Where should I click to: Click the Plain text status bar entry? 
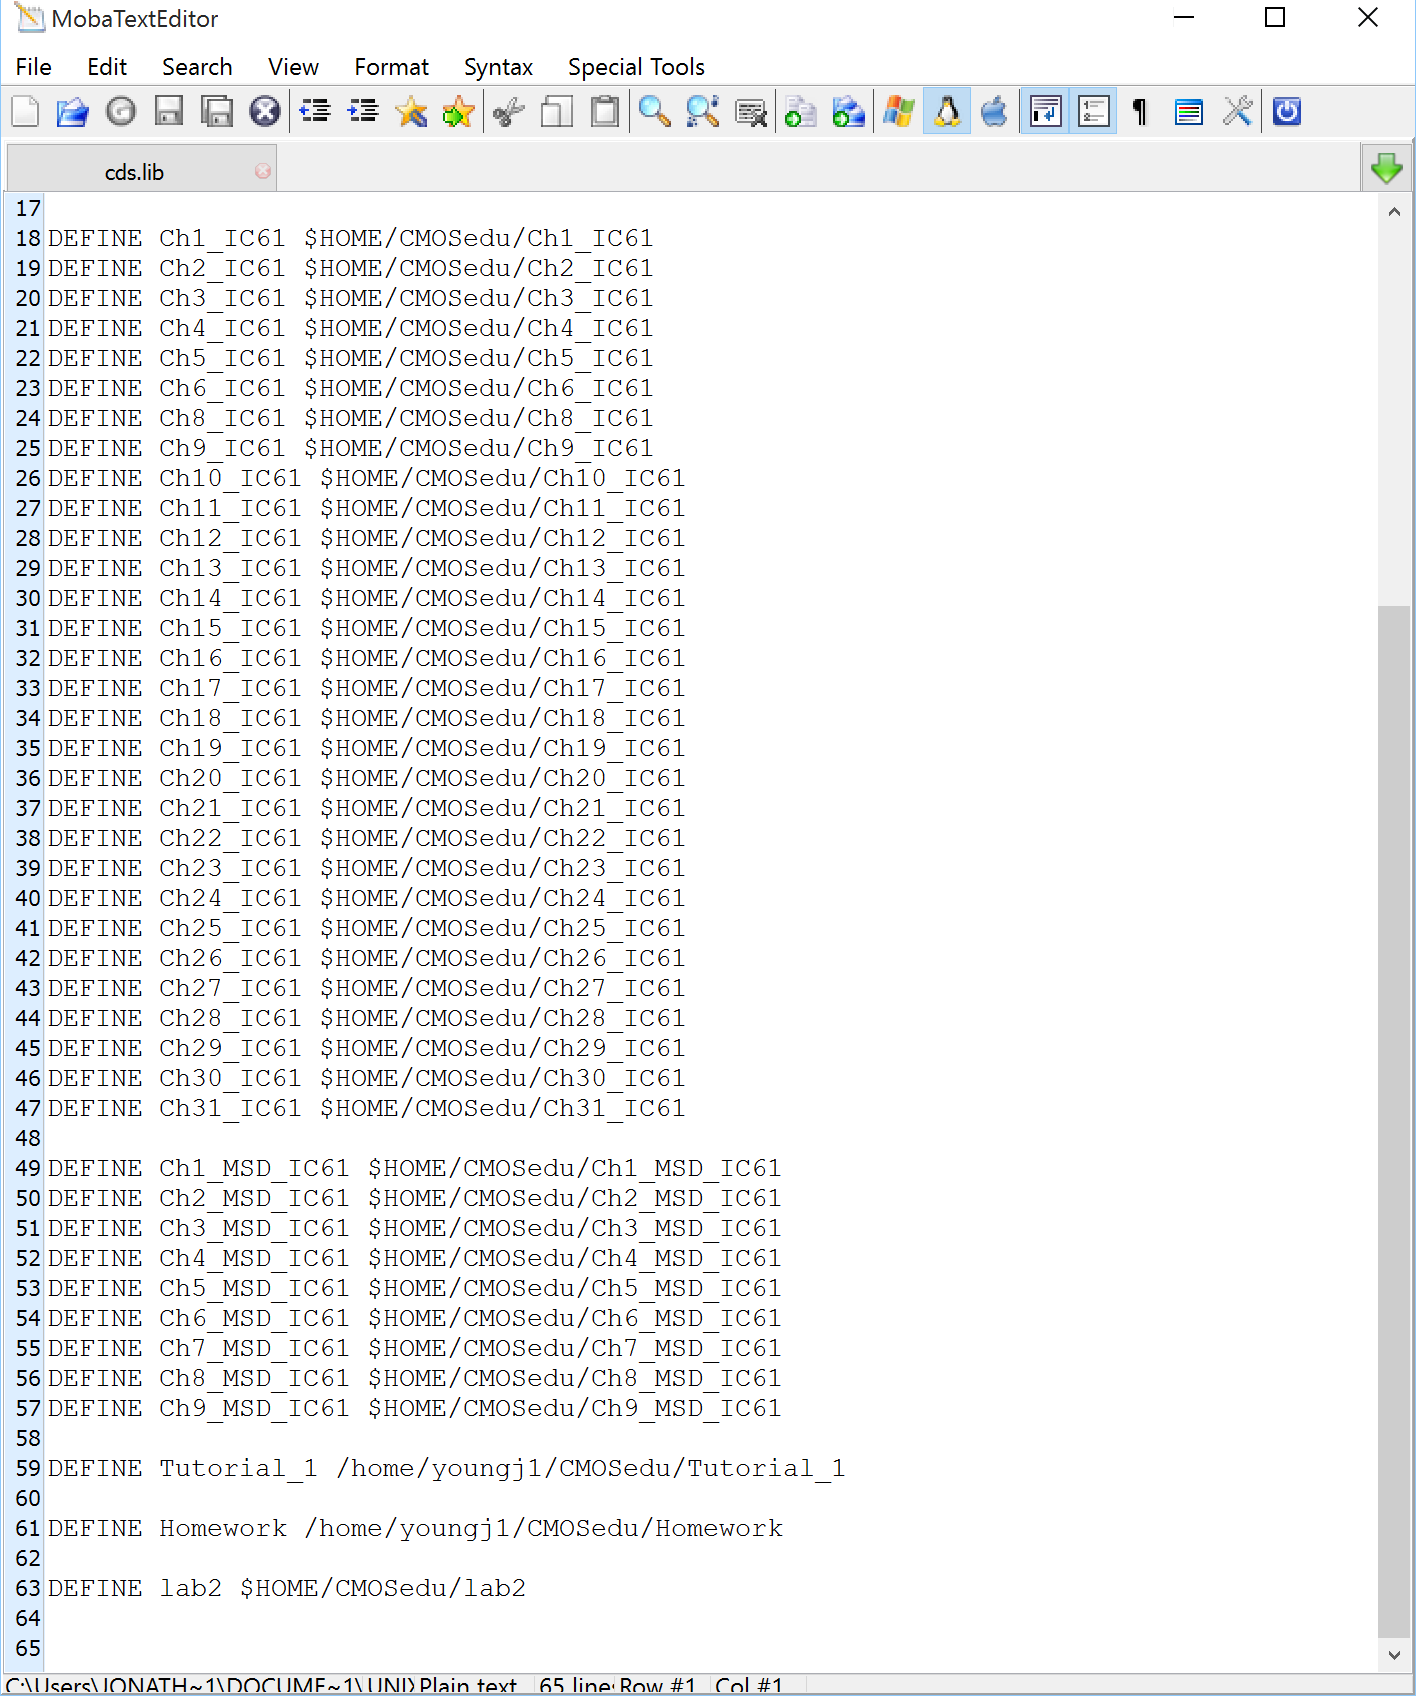pos(468,1685)
